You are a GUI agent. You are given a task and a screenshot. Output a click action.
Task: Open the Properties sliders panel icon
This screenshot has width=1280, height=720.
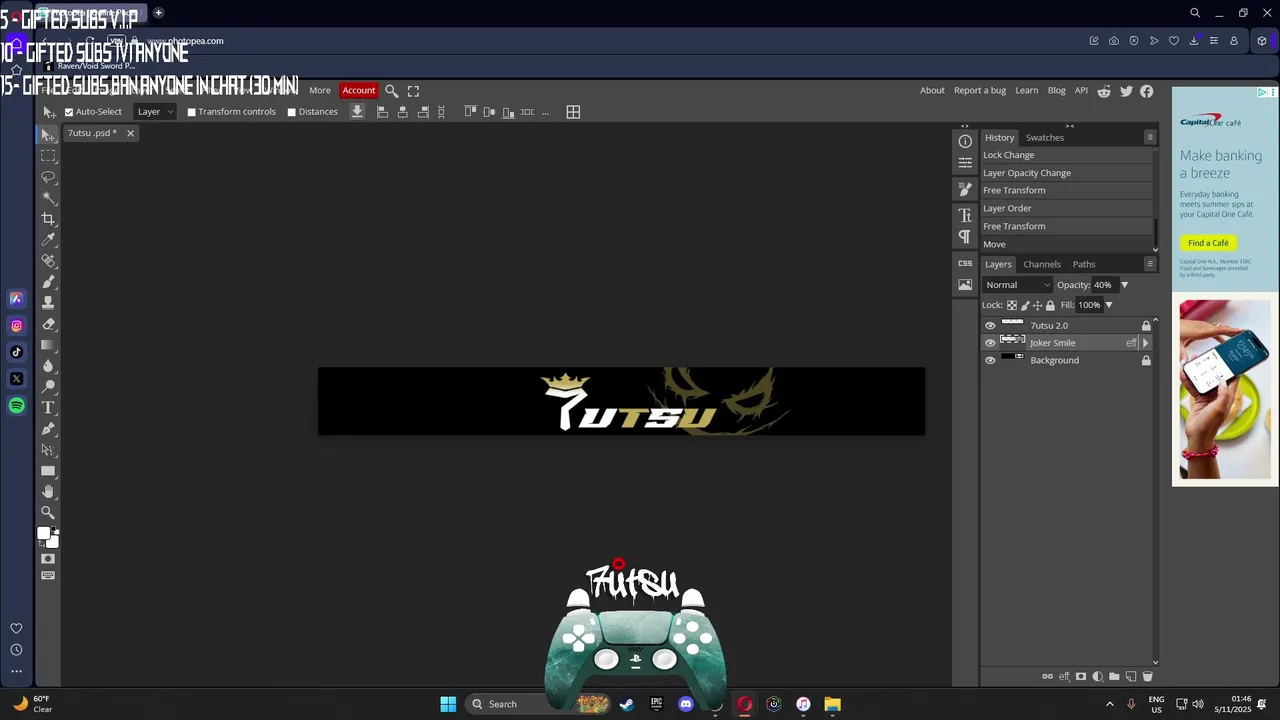965,162
